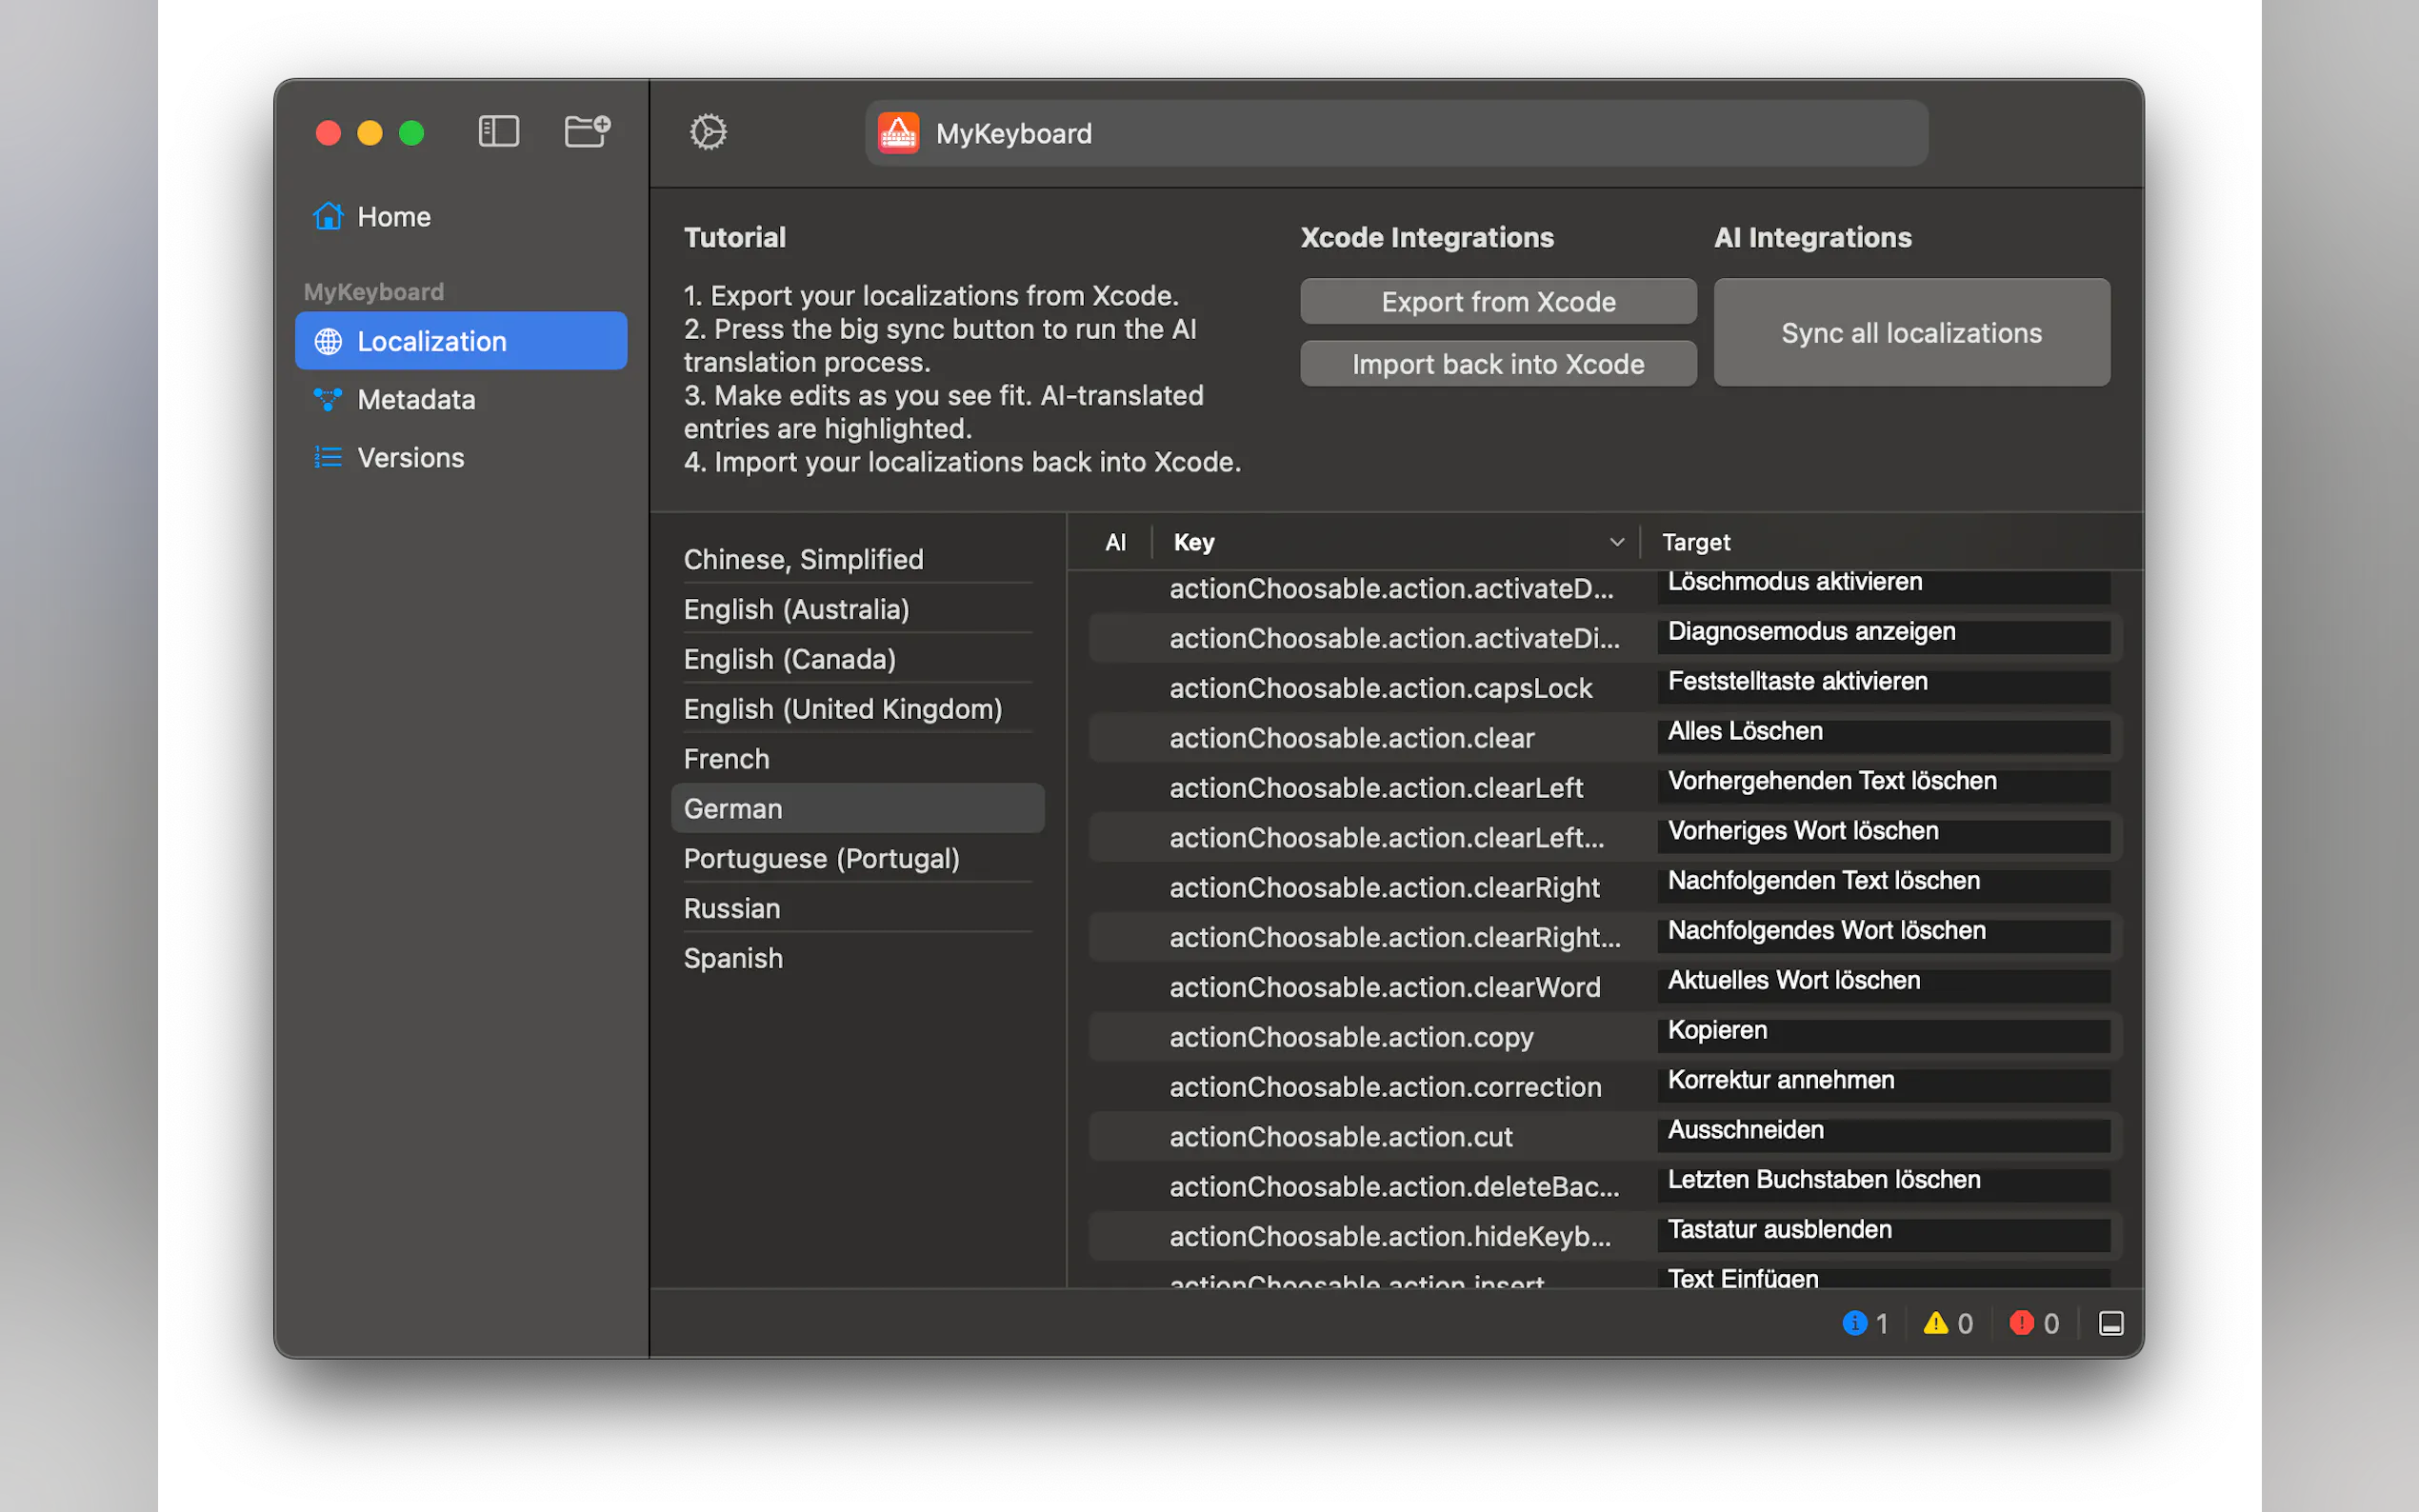Toggle the sidebar visibility icon

coord(498,132)
